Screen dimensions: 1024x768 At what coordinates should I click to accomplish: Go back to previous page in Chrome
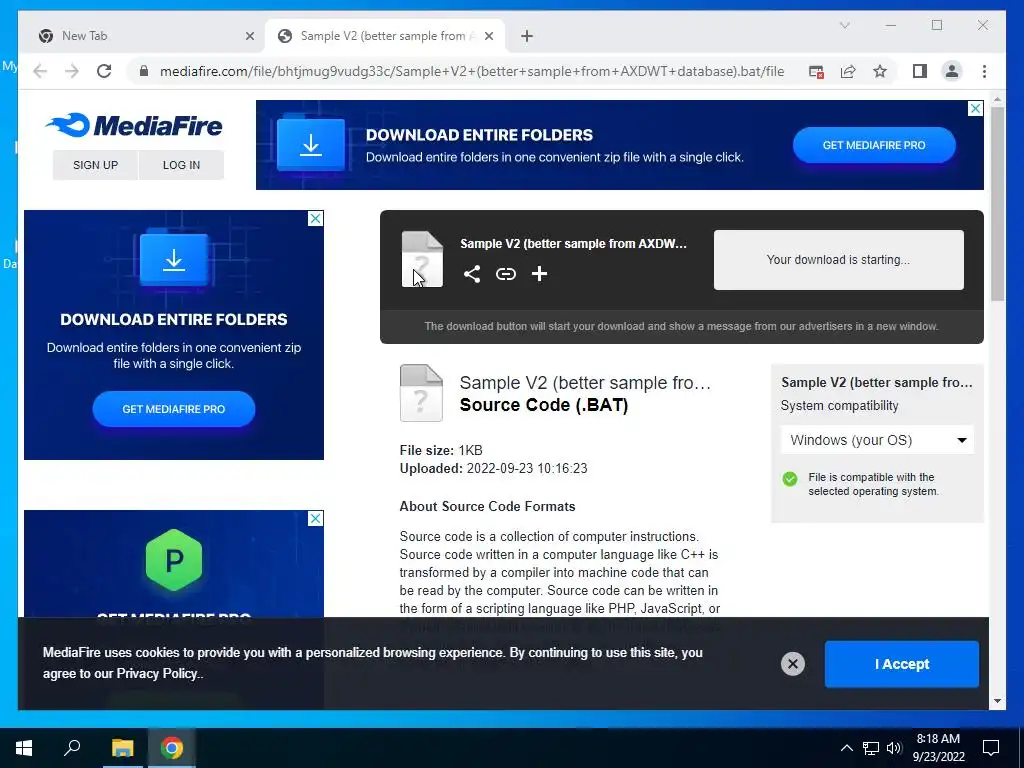[x=40, y=71]
